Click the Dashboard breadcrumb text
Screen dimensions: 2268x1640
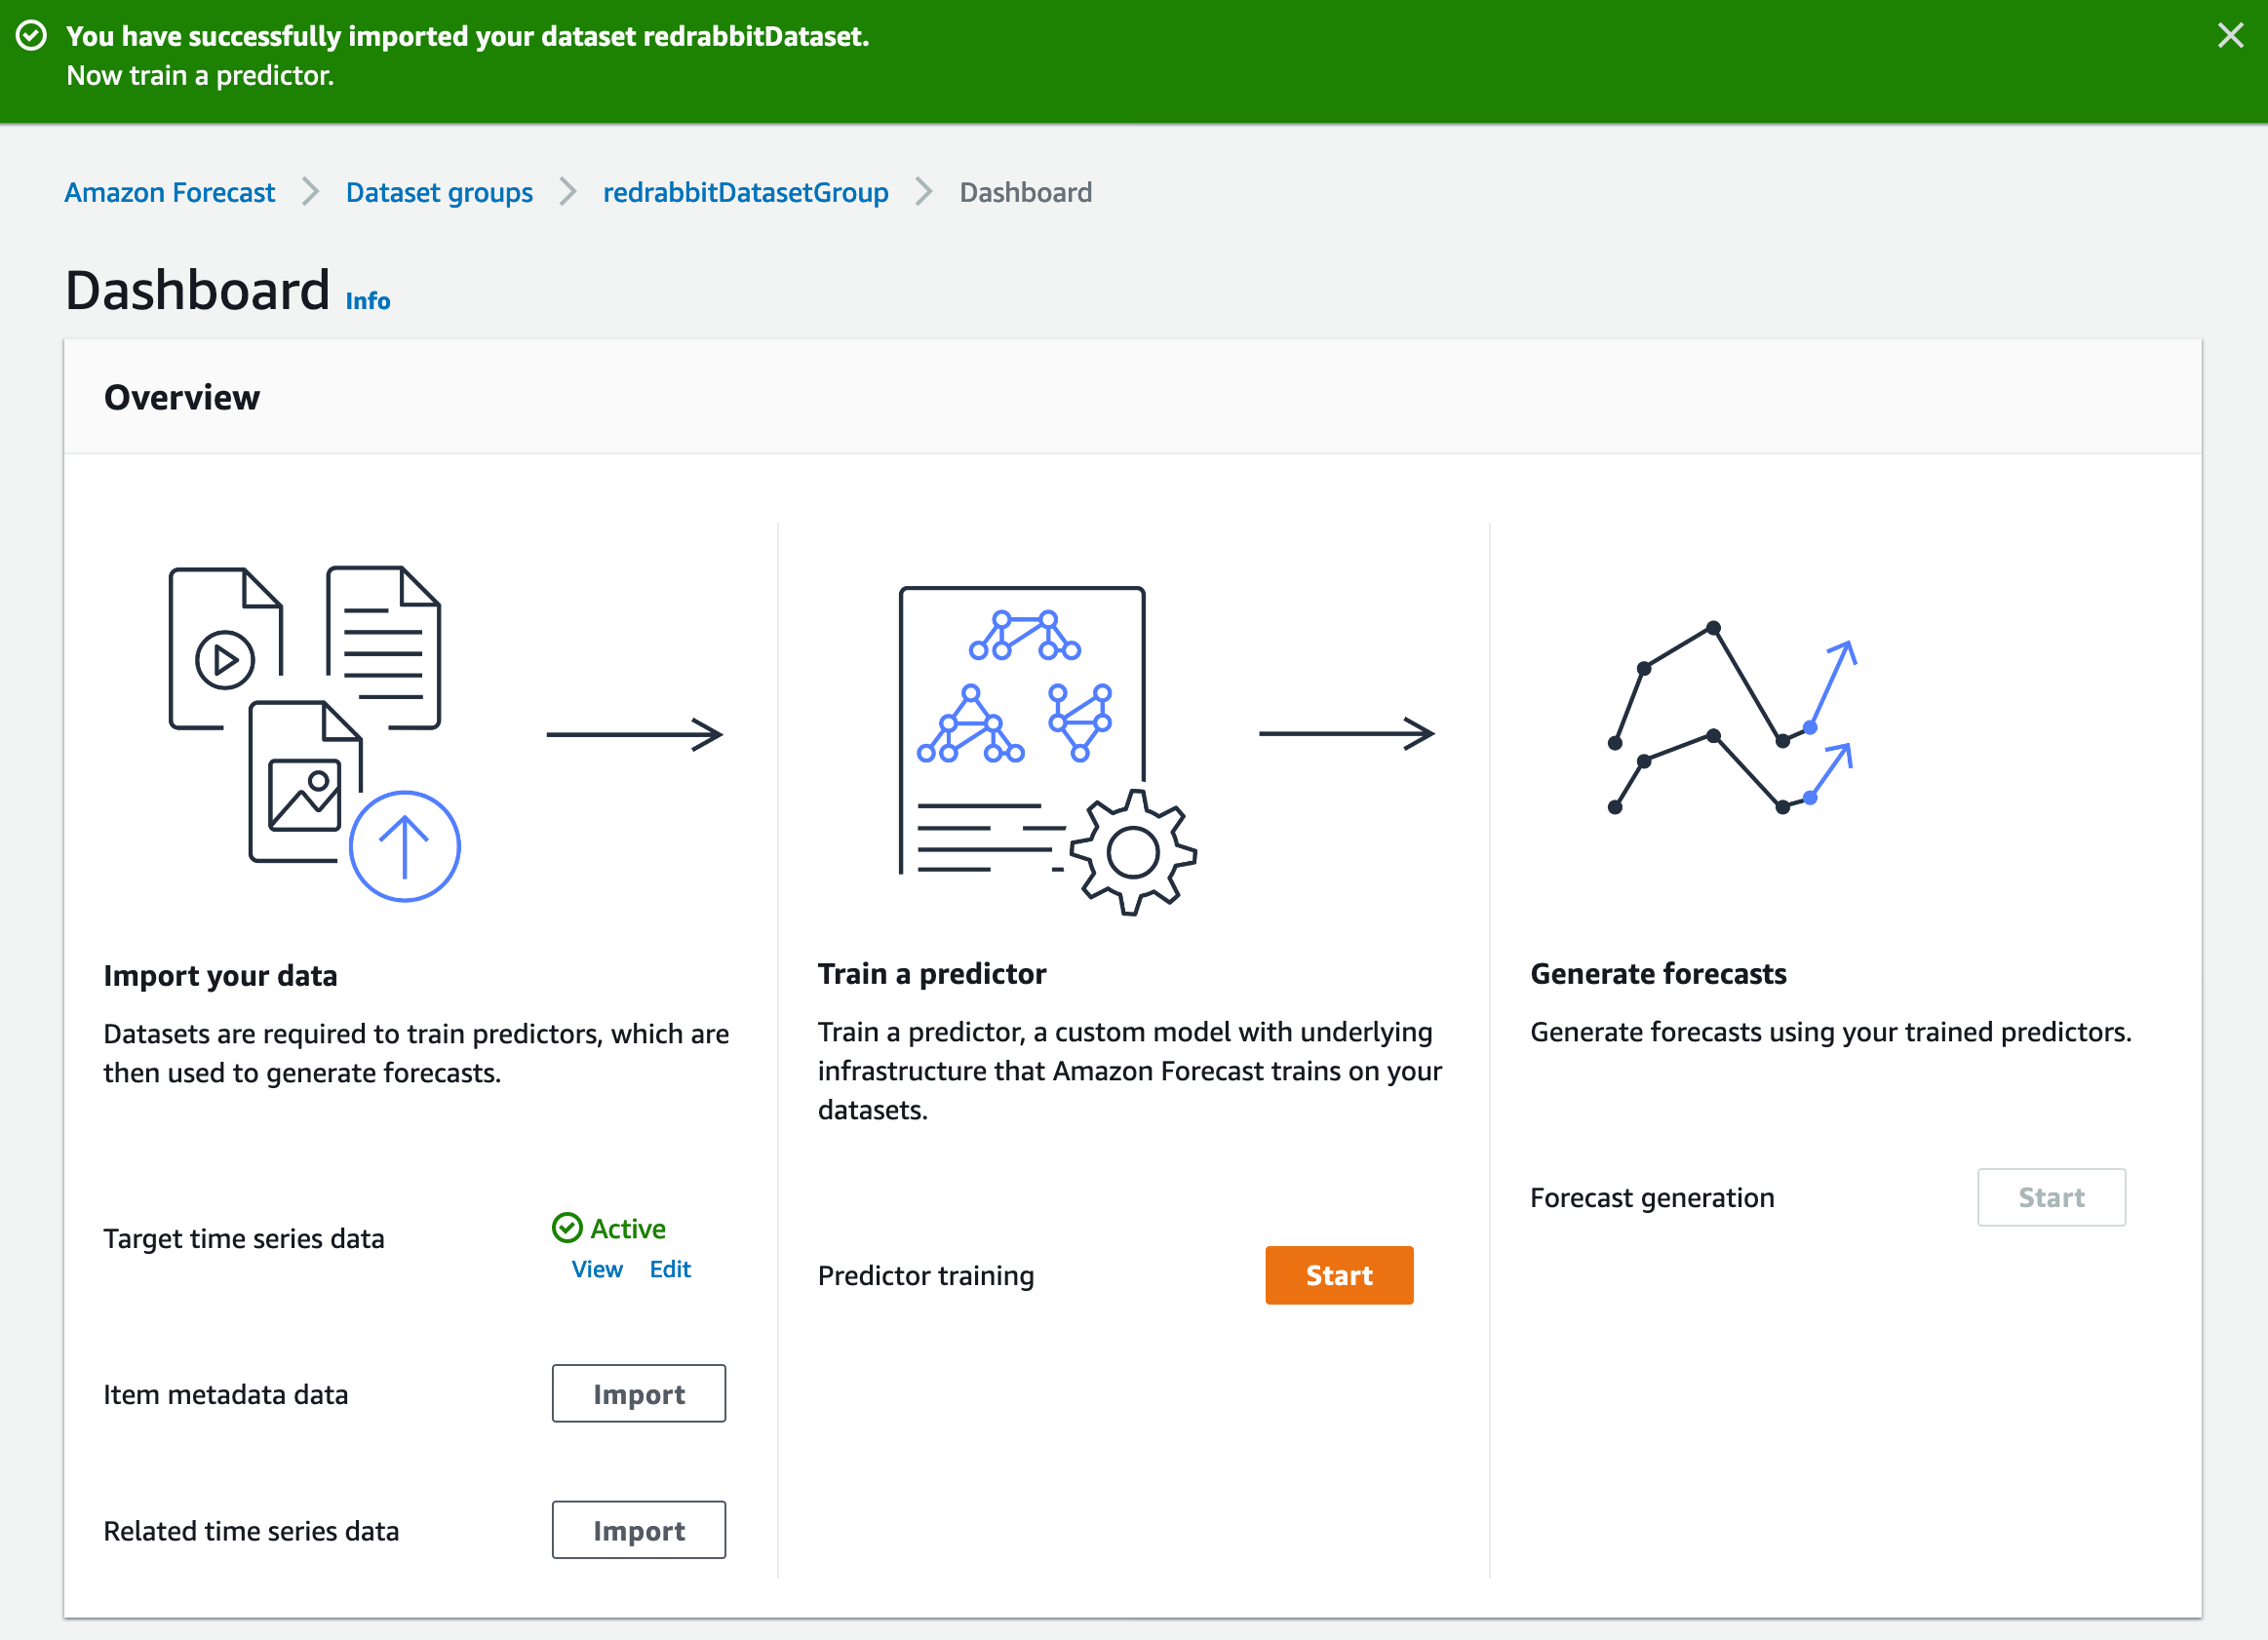click(1025, 192)
